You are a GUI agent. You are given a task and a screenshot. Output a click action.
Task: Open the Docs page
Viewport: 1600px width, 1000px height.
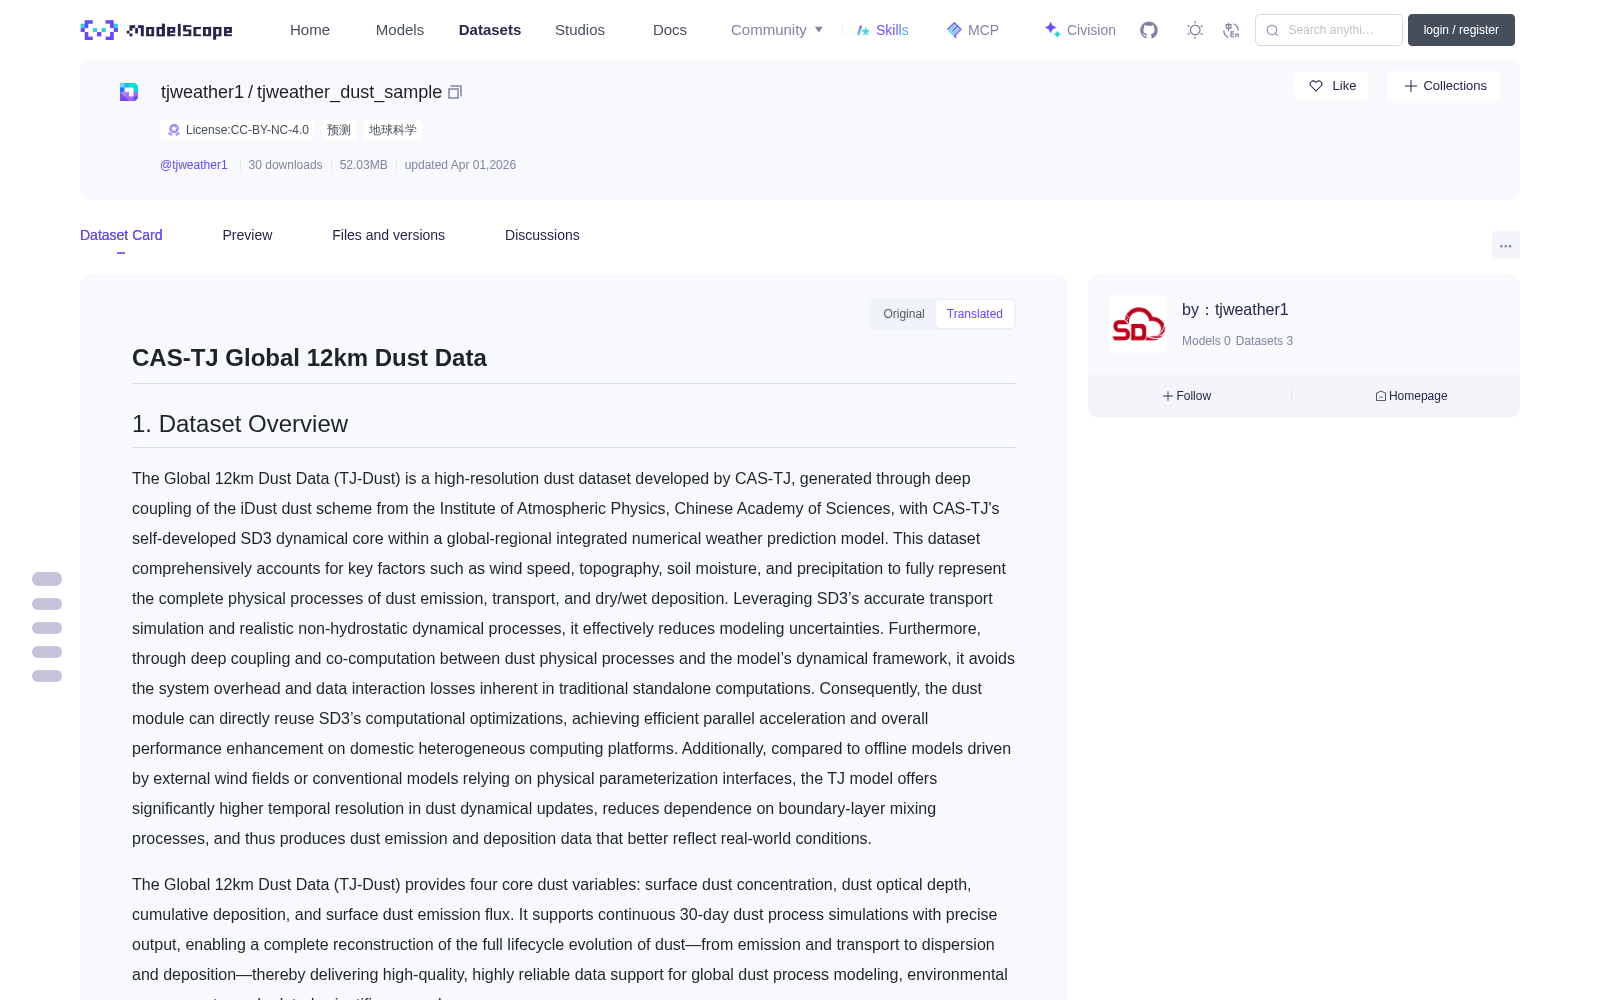point(670,30)
